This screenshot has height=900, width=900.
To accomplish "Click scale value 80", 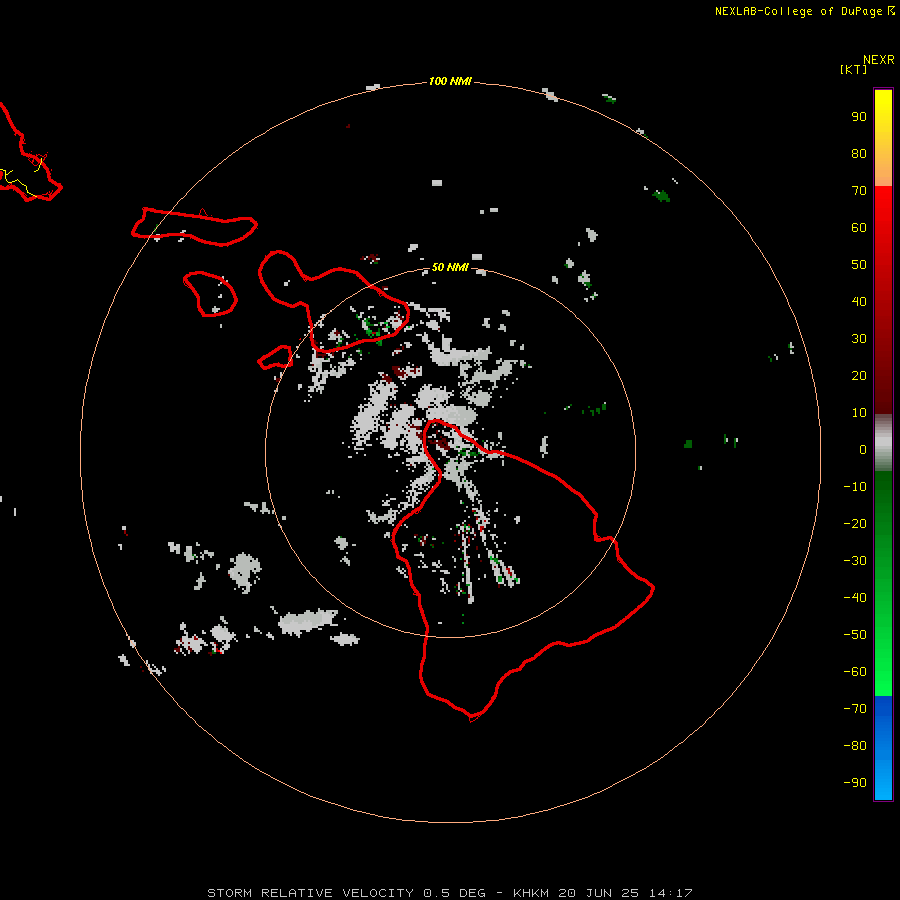I will 859,153.
